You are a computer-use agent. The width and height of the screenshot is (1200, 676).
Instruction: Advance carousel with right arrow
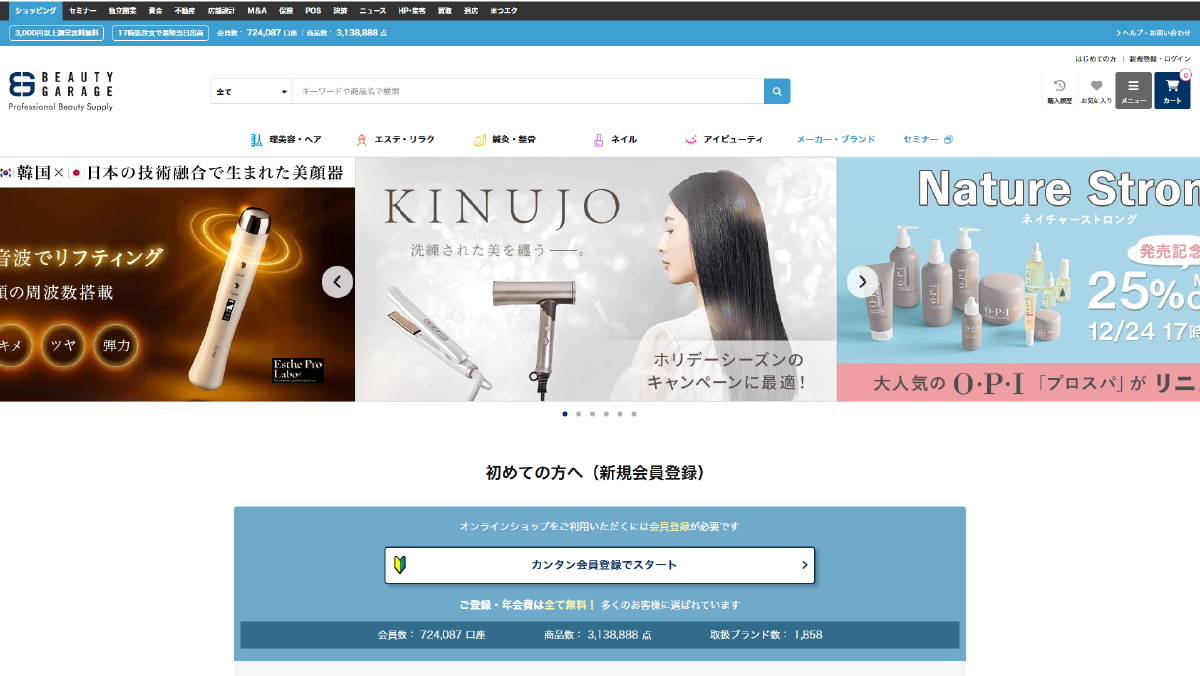pyautogui.click(x=862, y=282)
